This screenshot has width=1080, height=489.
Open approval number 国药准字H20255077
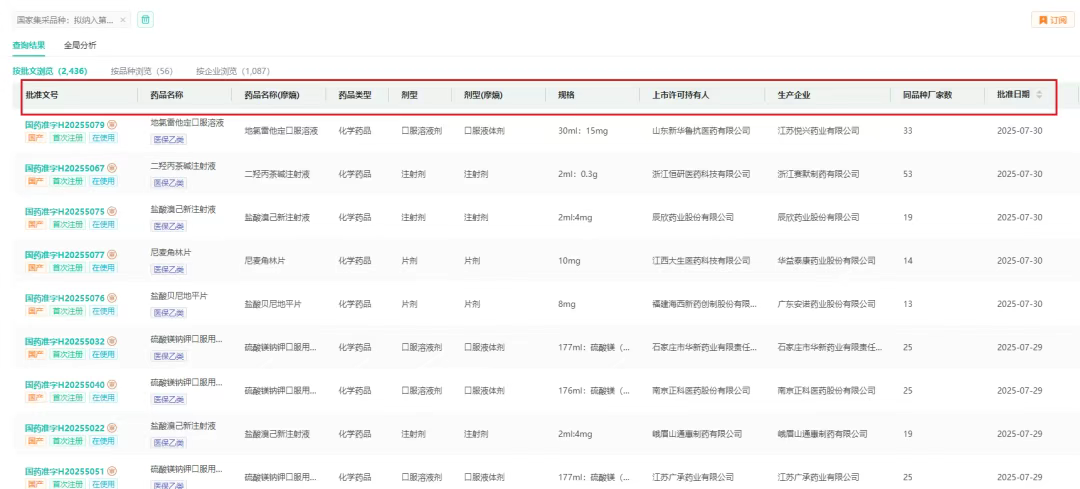click(65, 256)
